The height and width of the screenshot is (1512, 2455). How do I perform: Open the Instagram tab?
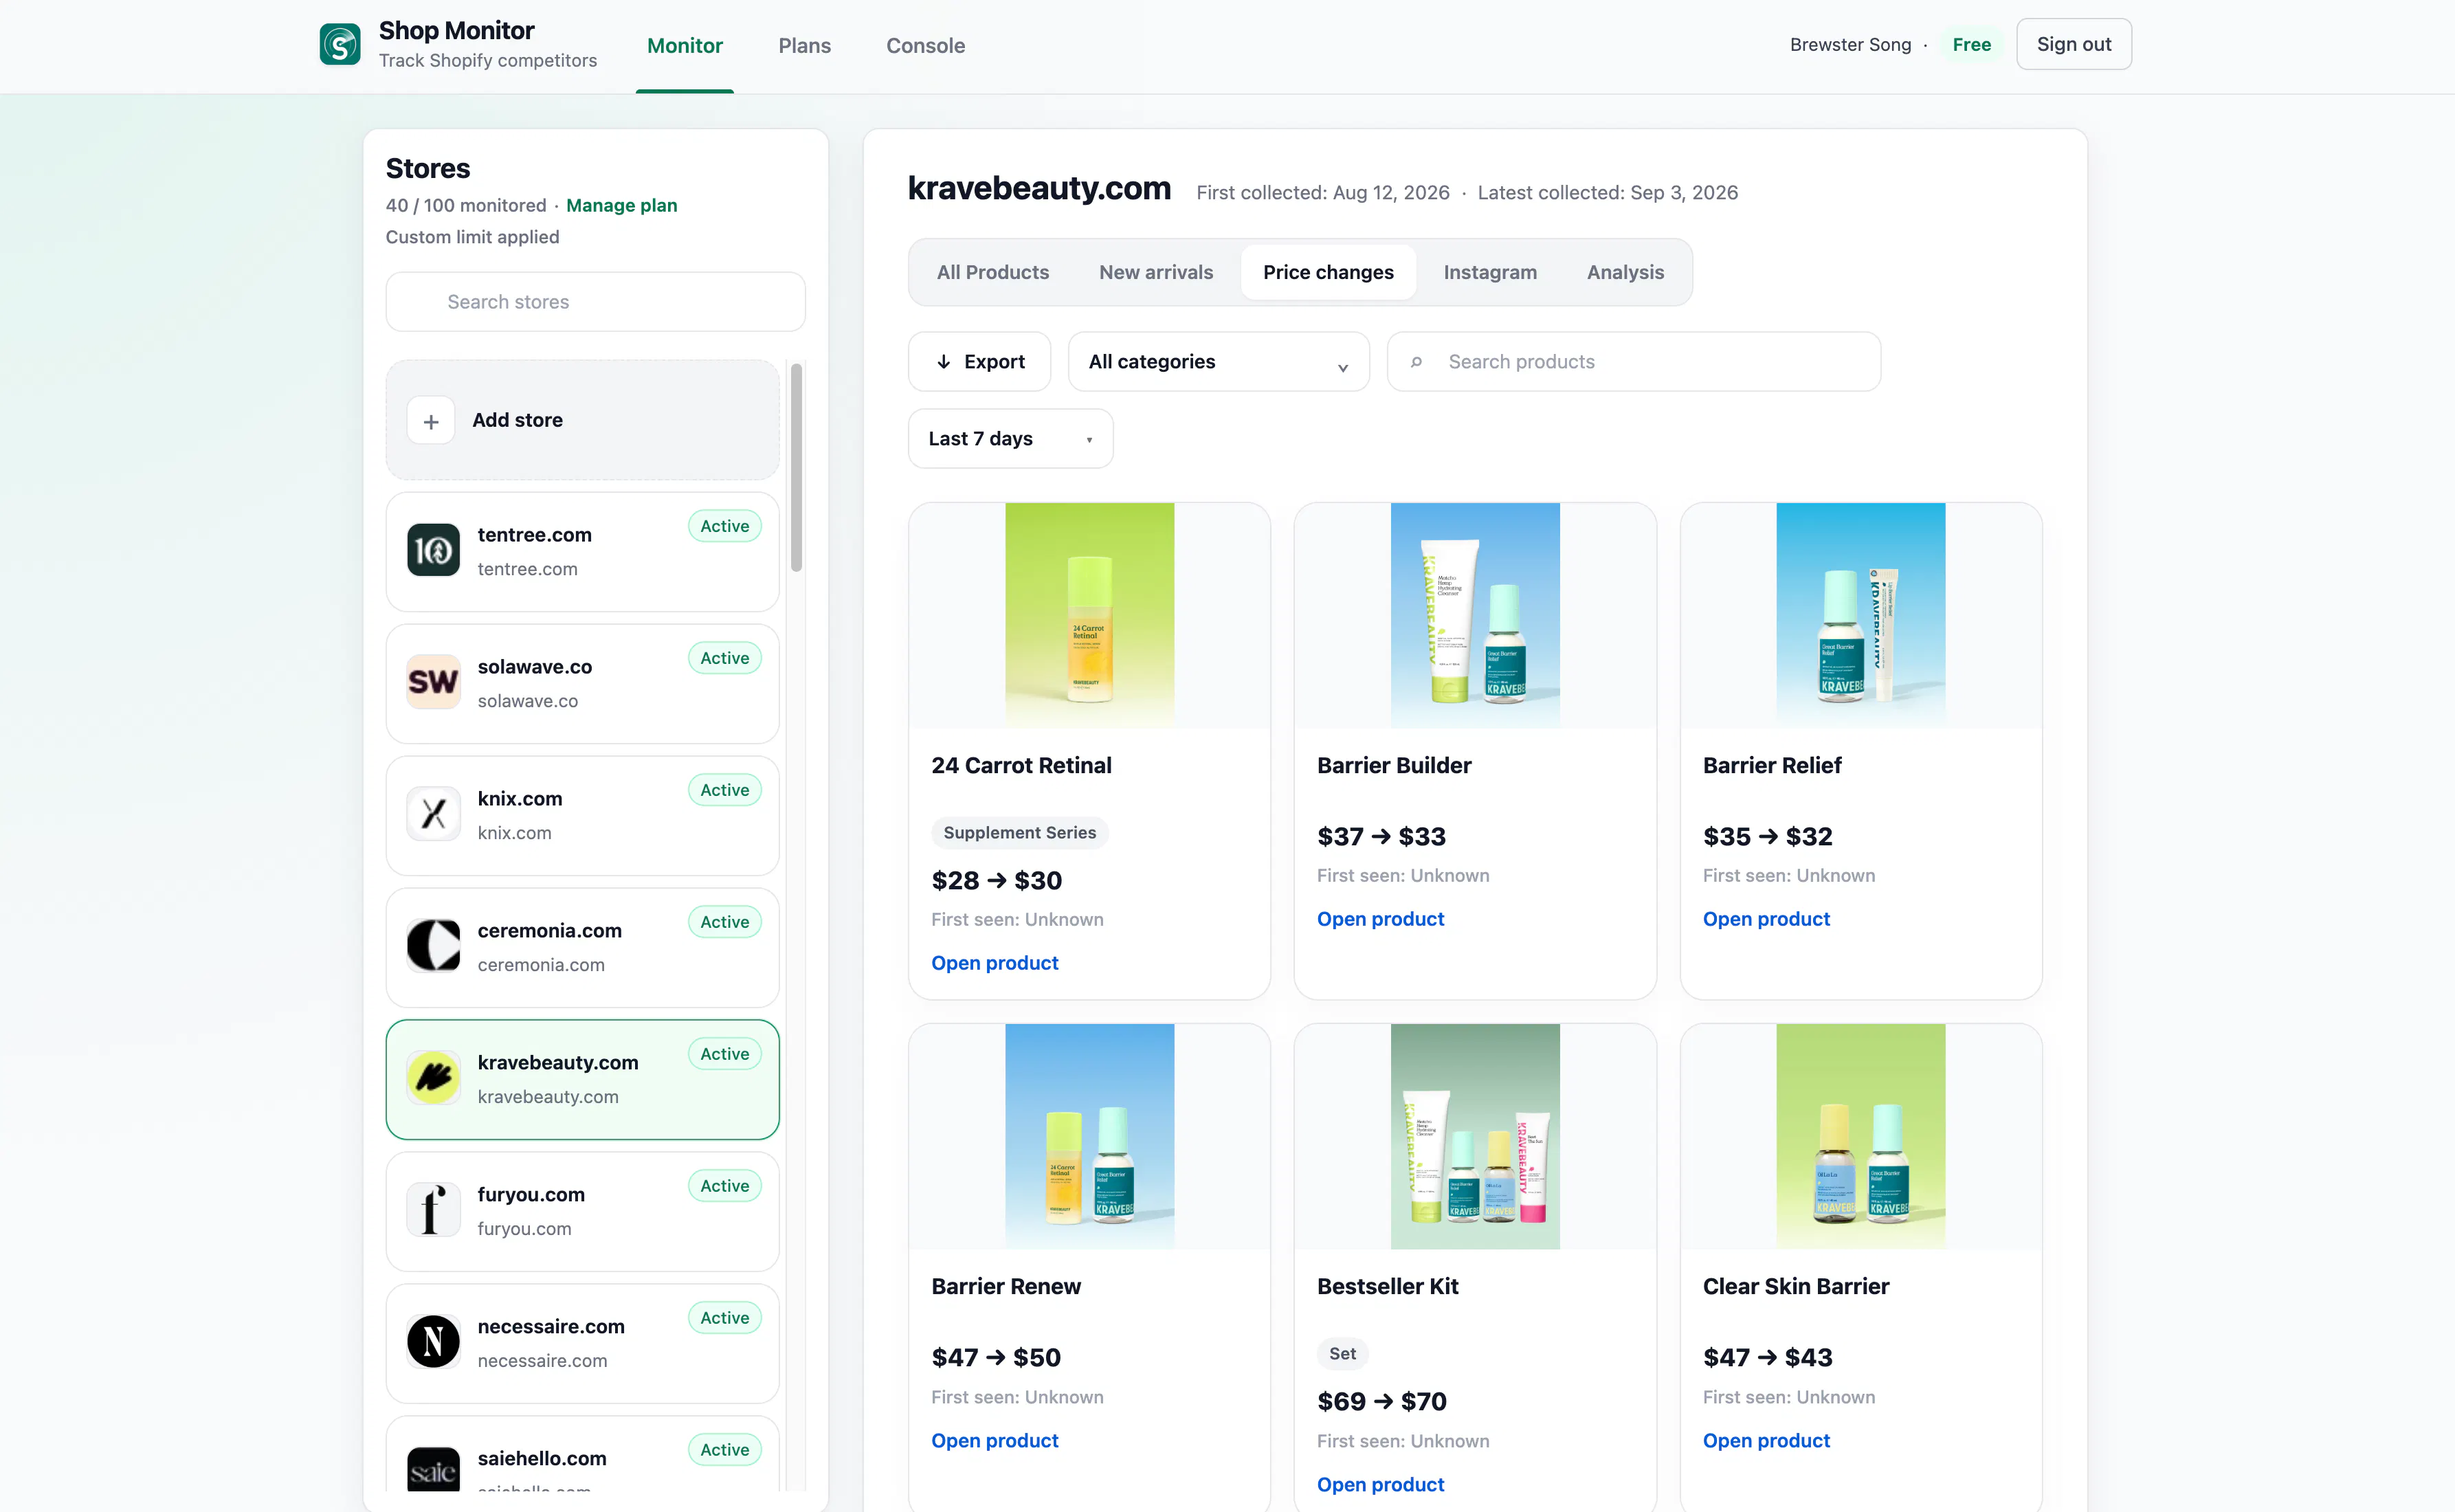point(1490,273)
